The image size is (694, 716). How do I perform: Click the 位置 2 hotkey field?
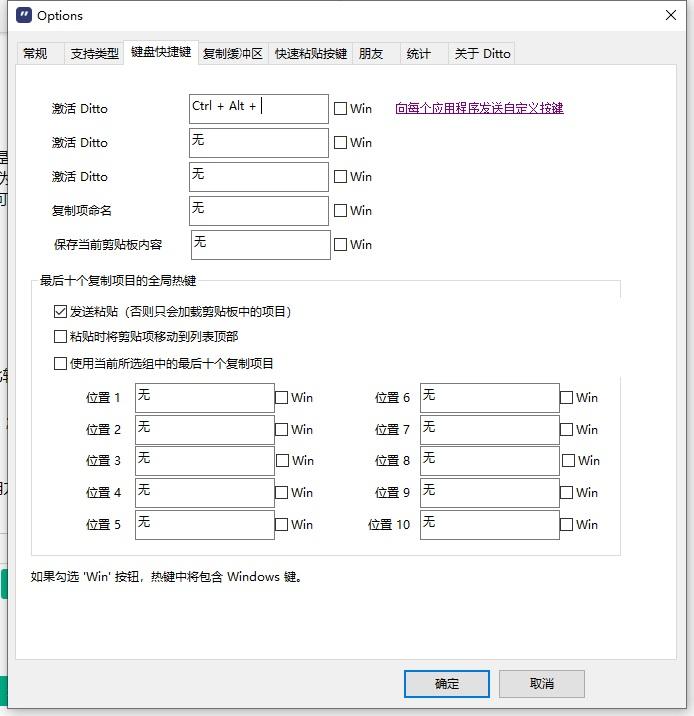coord(205,430)
